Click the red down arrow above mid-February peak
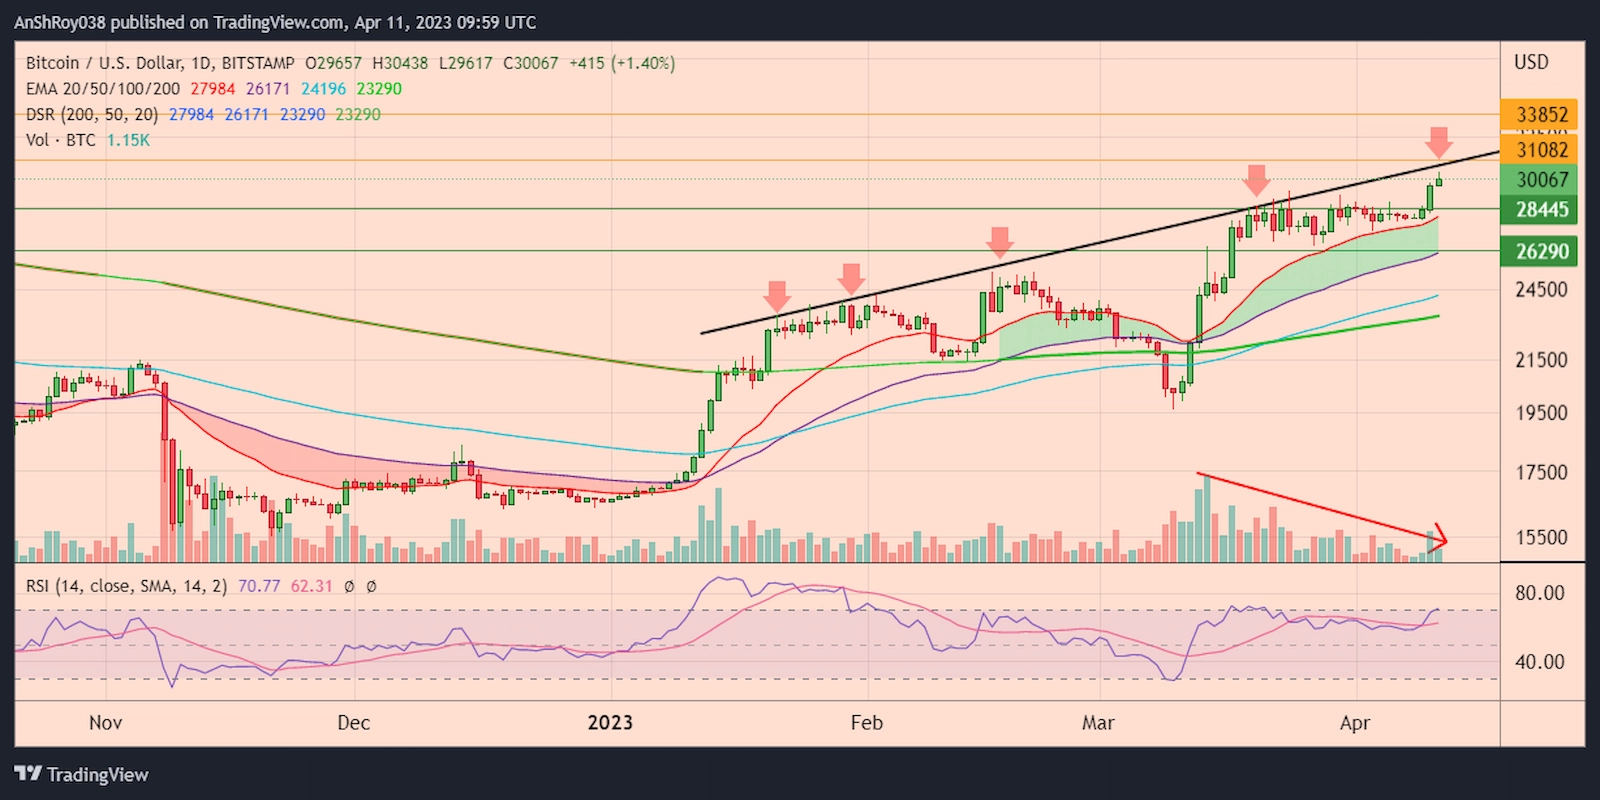The width and height of the screenshot is (1600, 800). [999, 241]
